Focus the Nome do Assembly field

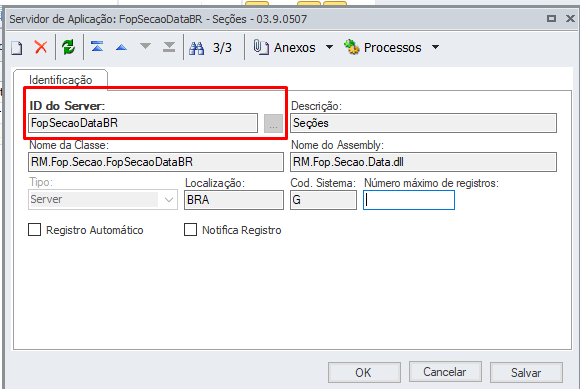[423, 162]
